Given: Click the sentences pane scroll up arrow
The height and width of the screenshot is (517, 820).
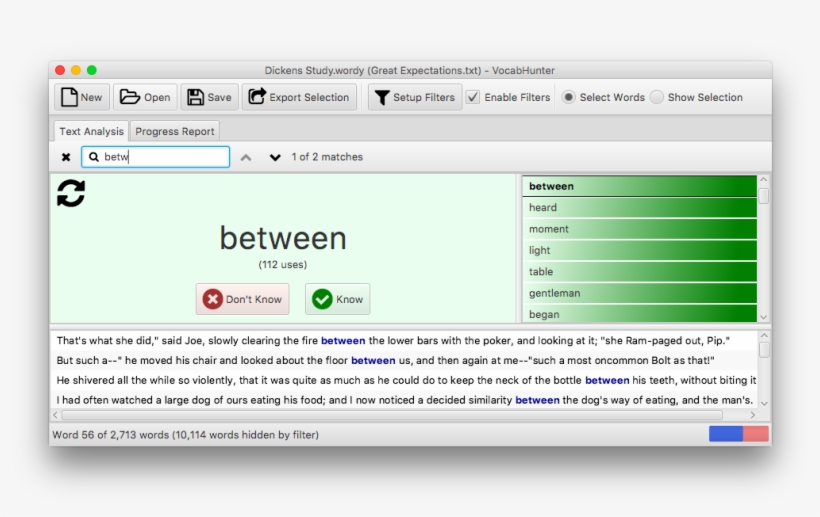Looking at the screenshot, I should pyautogui.click(x=764, y=335).
